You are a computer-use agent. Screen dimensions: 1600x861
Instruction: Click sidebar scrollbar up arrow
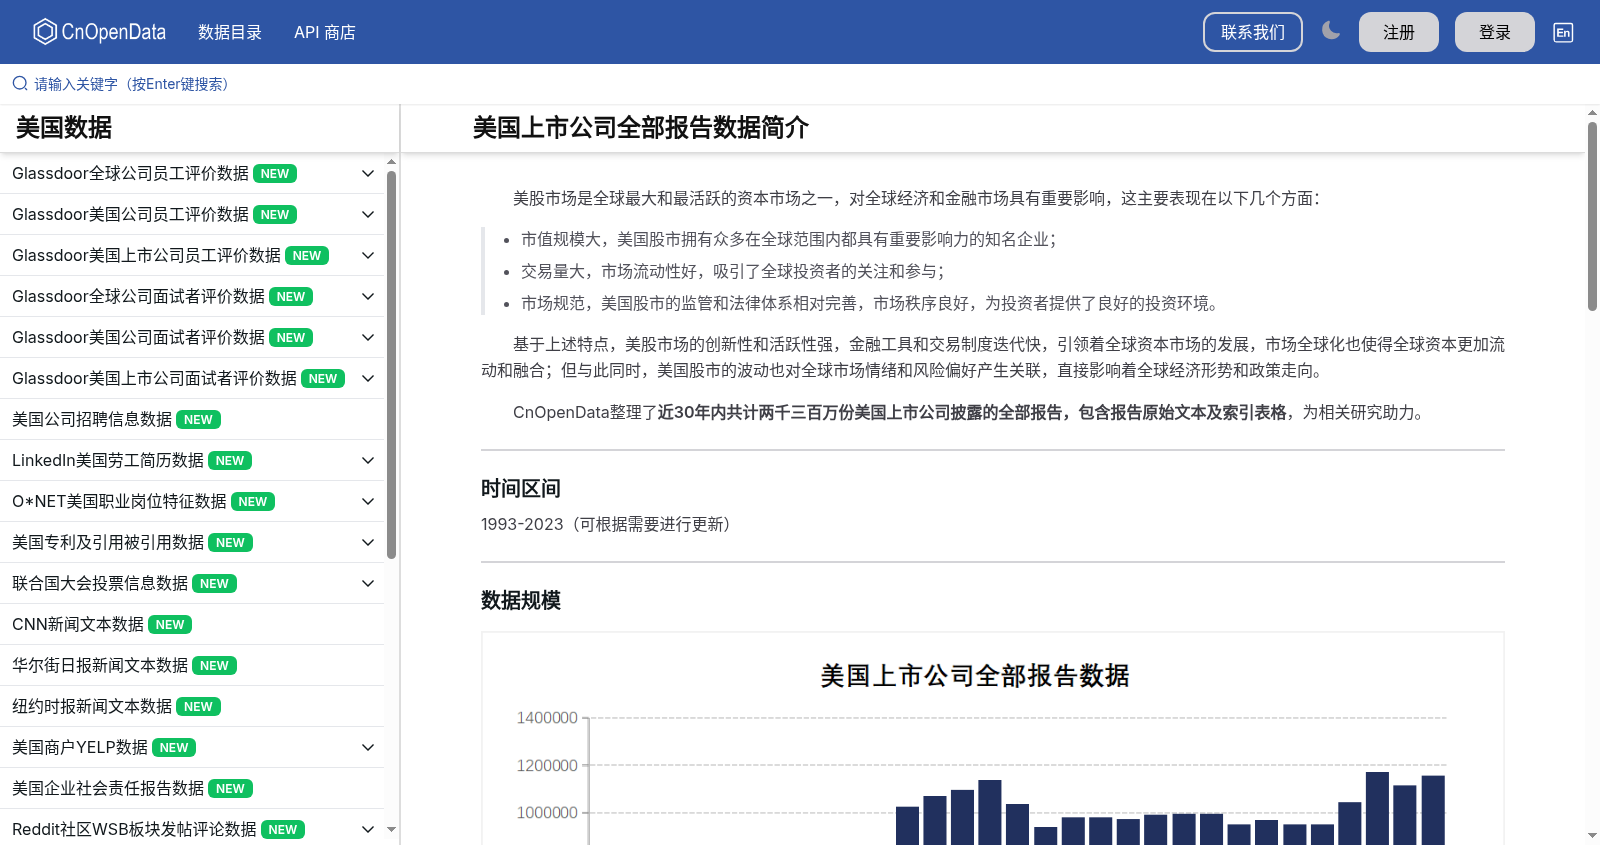(x=392, y=161)
